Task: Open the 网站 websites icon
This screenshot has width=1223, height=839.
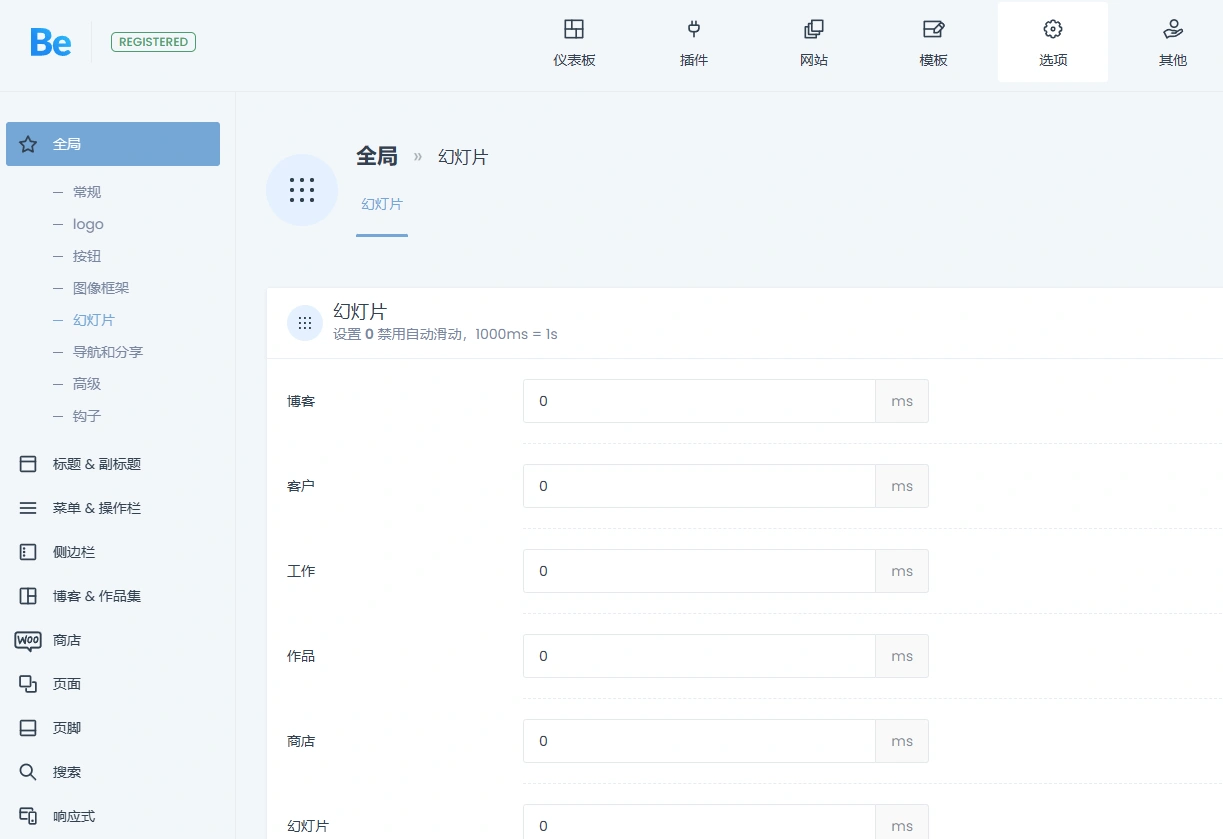Action: tap(813, 41)
